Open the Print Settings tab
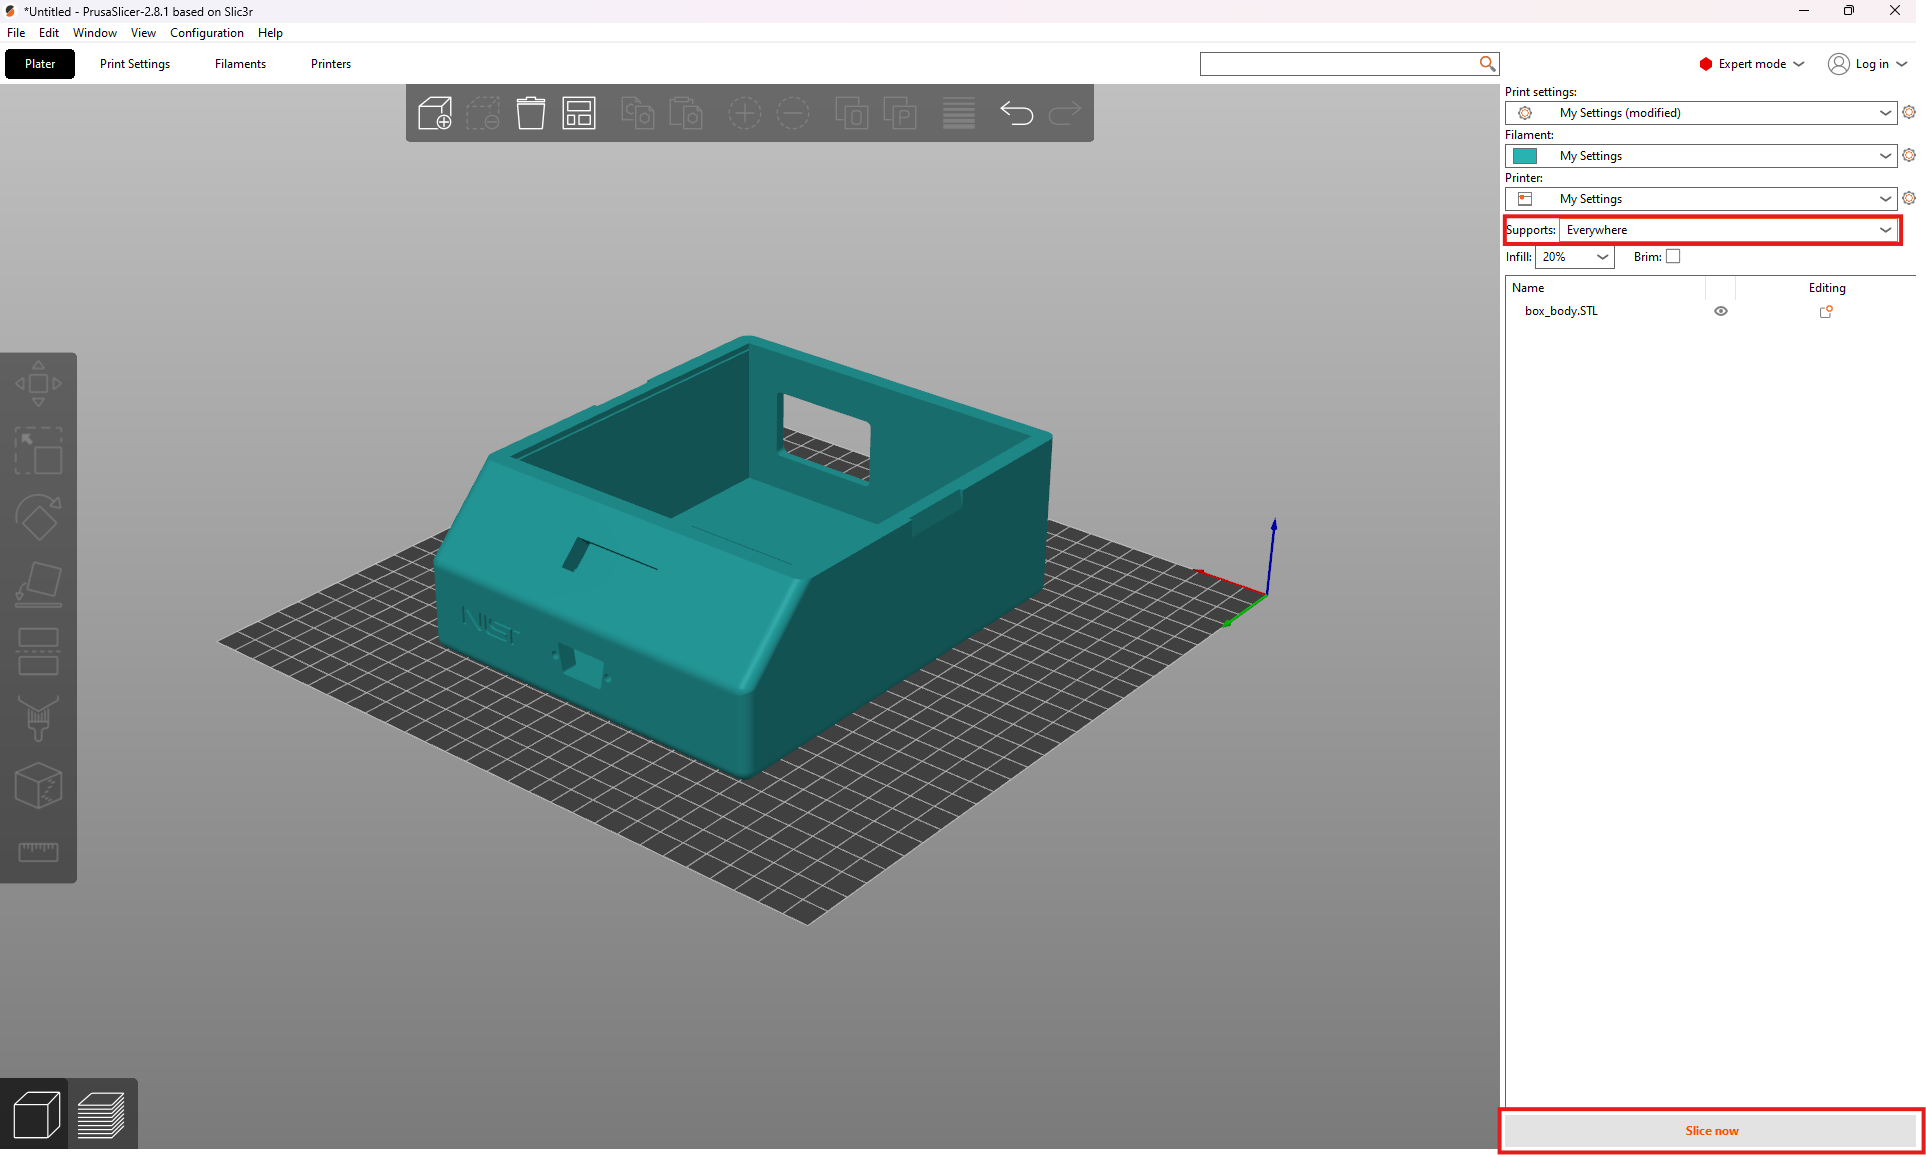Screen dimensions: 1926x1155 coord(135,64)
